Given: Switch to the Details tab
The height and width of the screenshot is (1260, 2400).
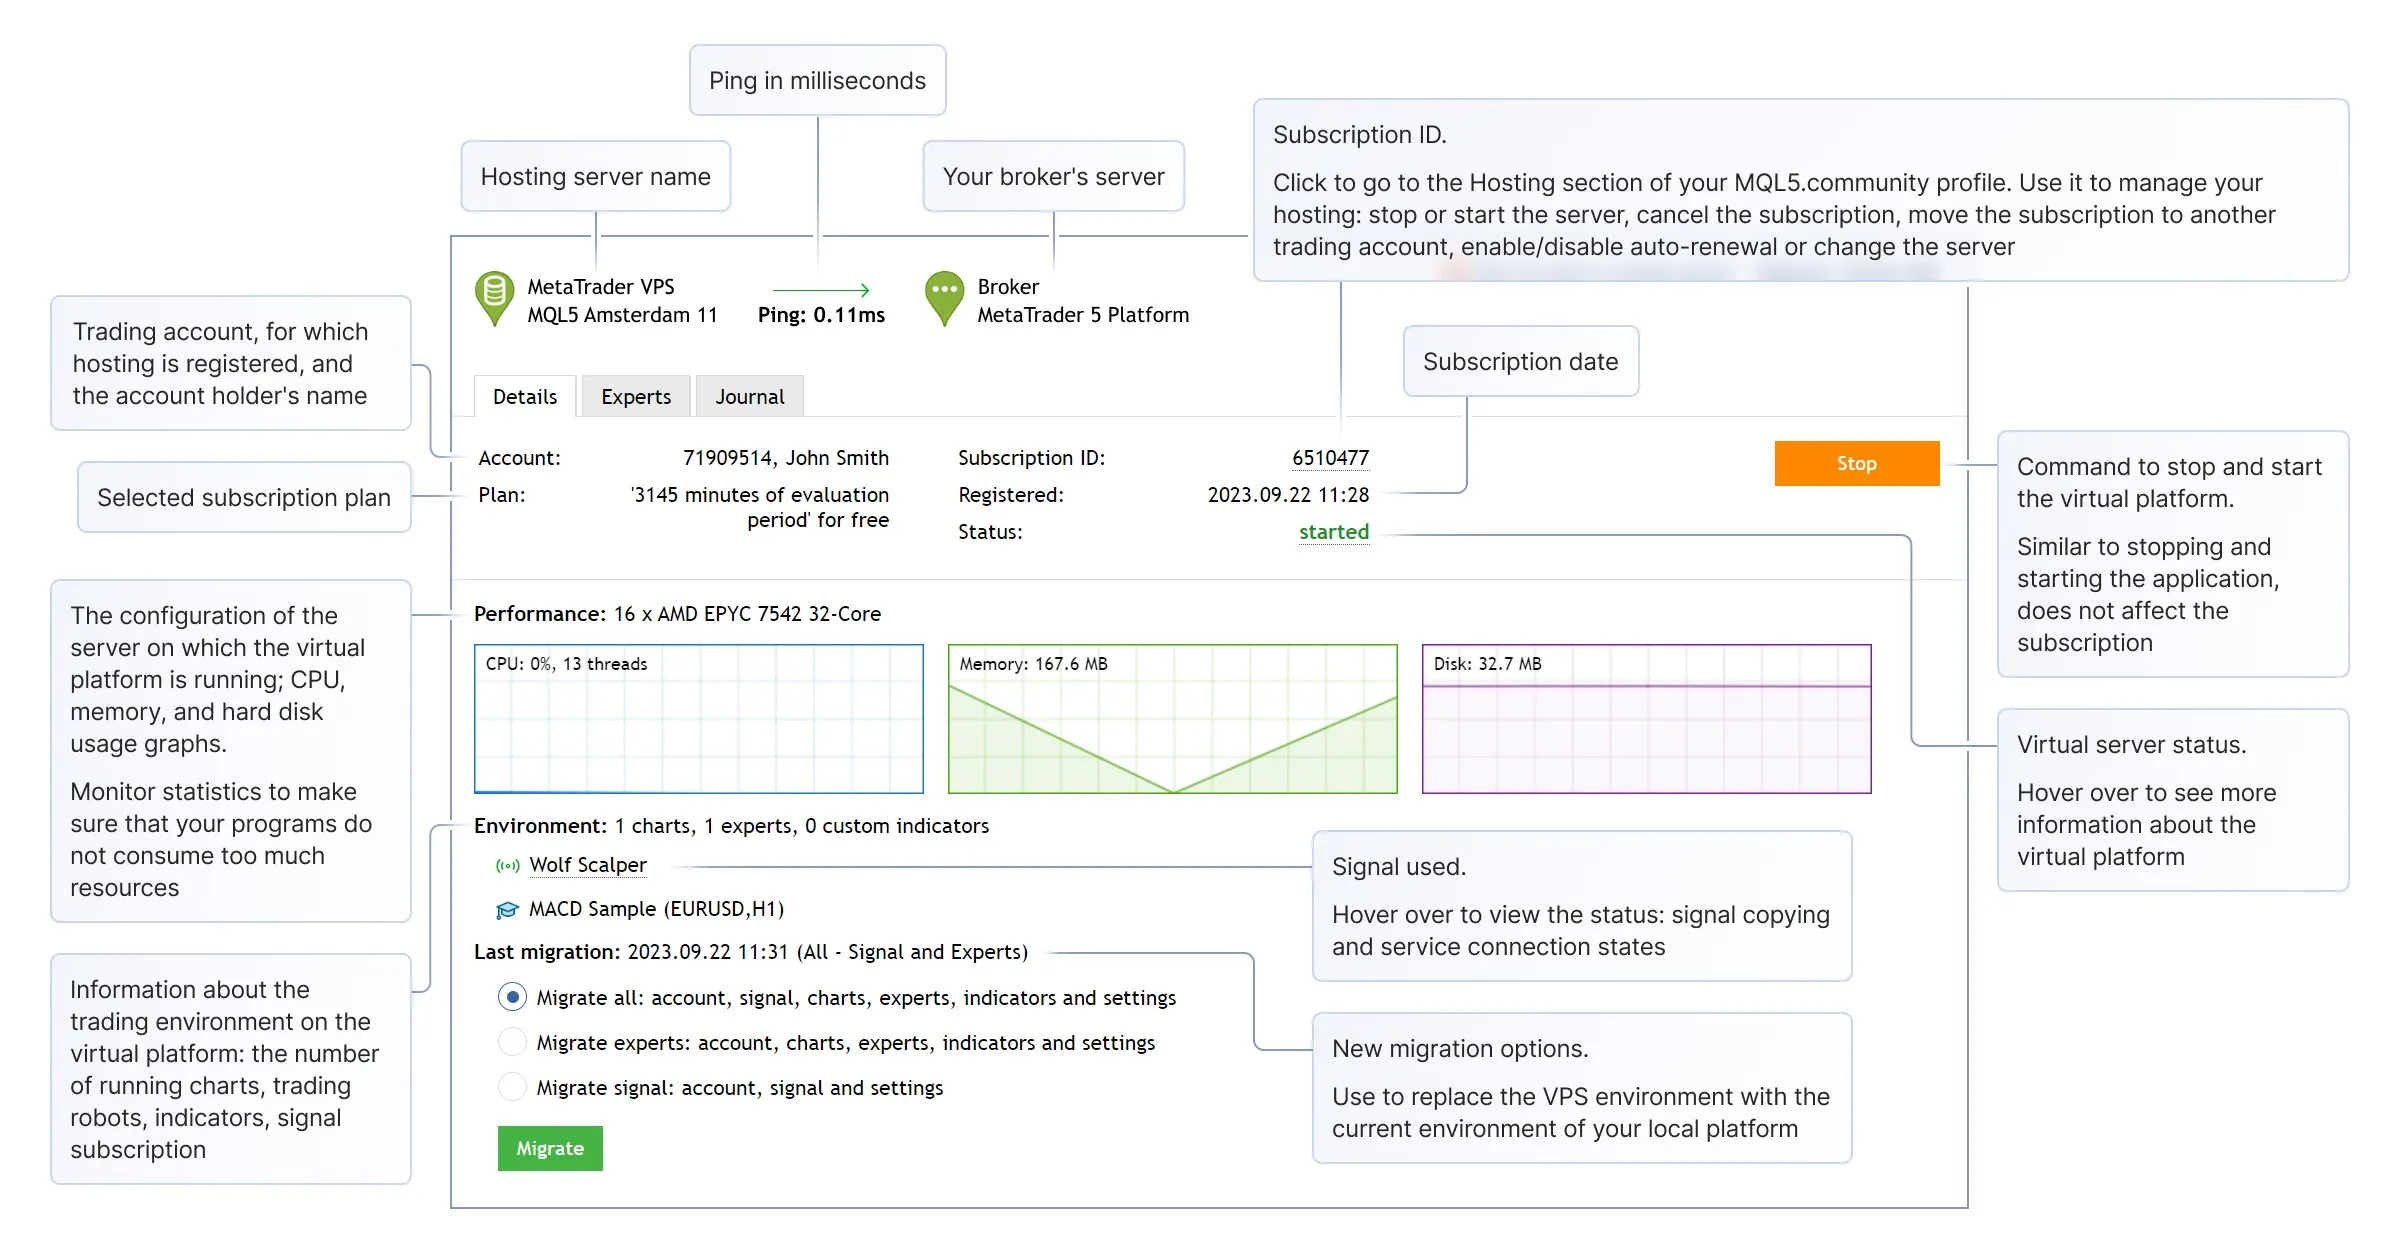Looking at the screenshot, I should 525,397.
